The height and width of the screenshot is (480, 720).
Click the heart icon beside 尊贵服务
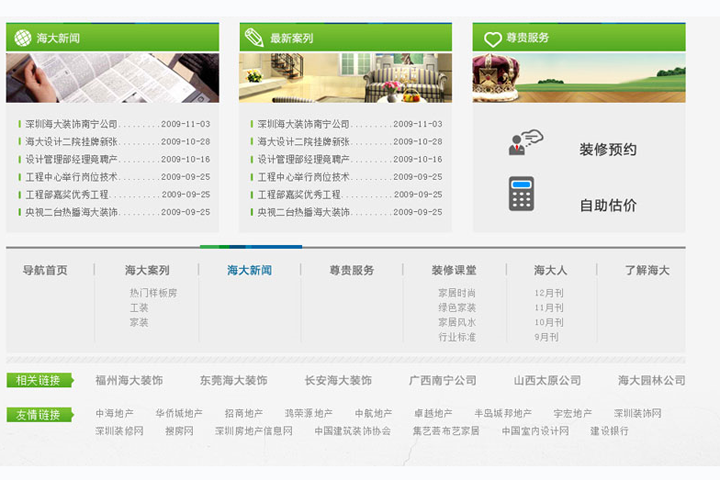point(492,39)
